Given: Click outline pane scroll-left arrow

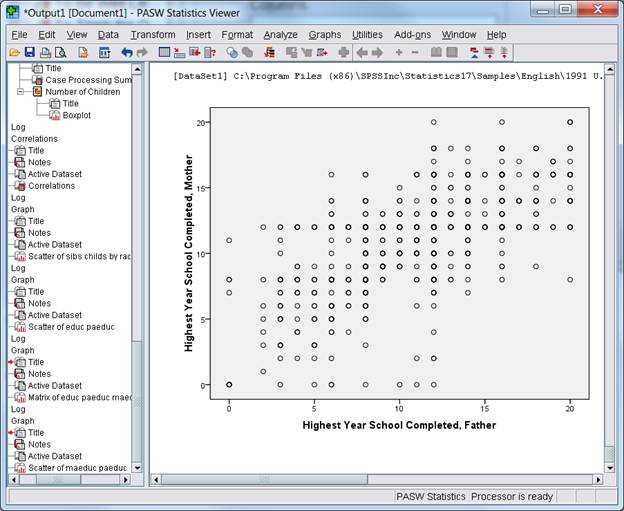Looking at the screenshot, I should click(x=14, y=480).
